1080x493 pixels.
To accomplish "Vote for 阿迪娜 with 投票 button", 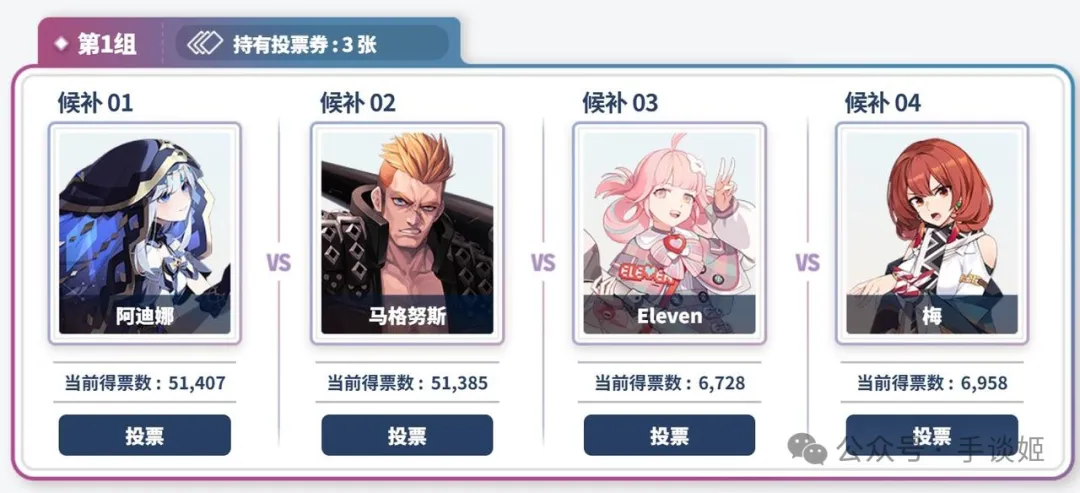I will click(x=145, y=435).
